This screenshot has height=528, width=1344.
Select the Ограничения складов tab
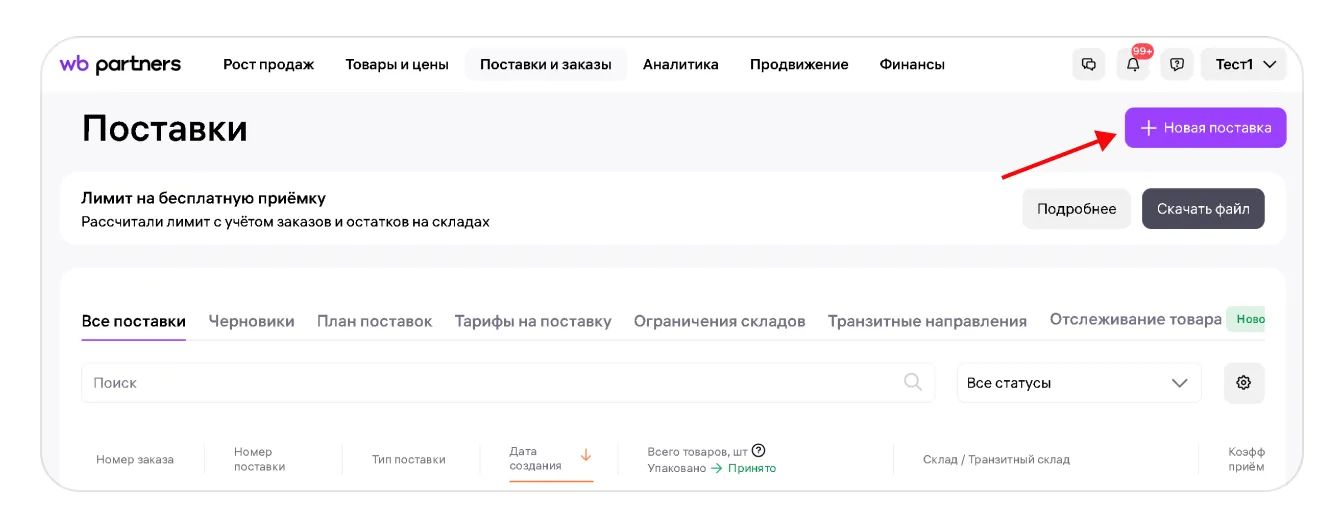[x=719, y=321]
